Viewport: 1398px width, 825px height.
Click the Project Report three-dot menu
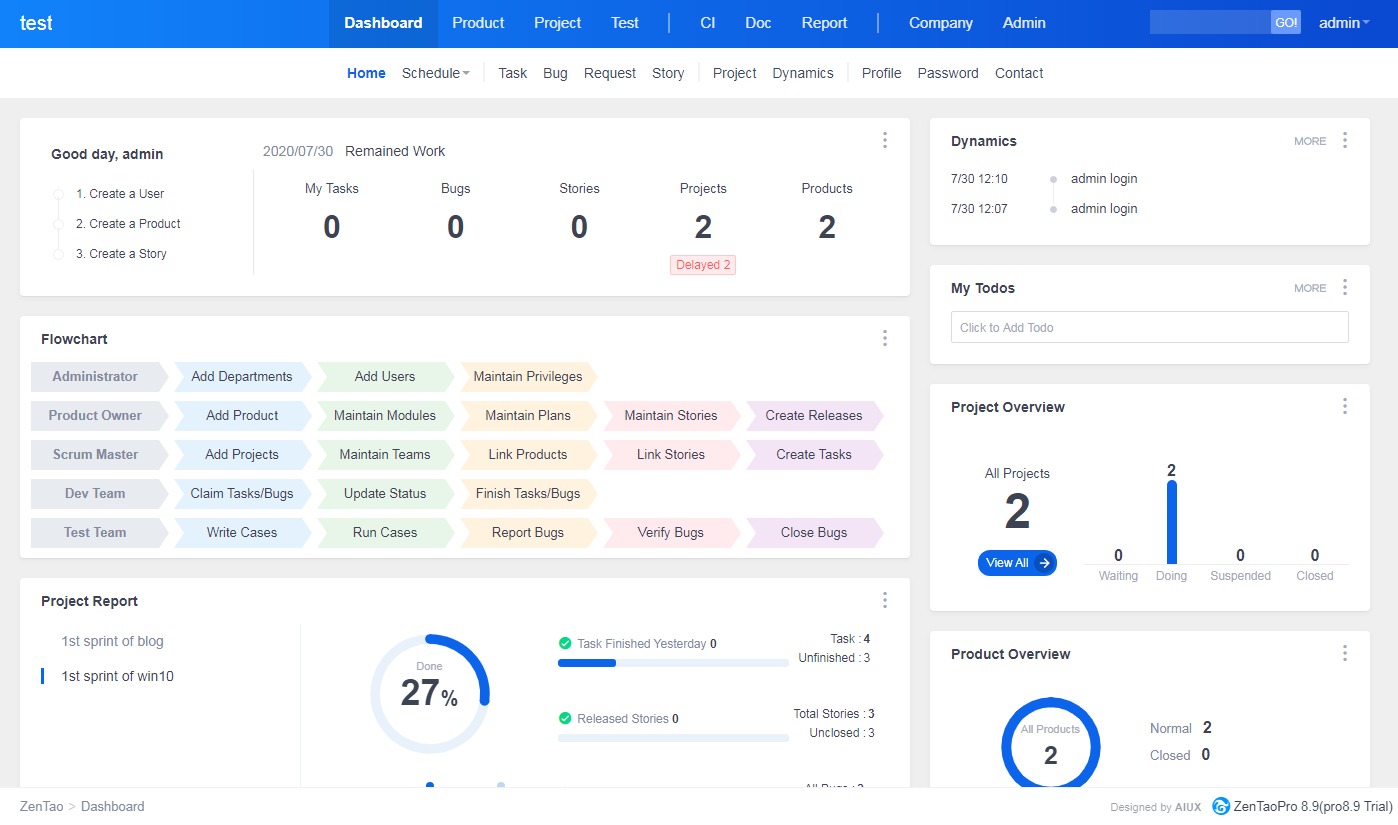[885, 600]
